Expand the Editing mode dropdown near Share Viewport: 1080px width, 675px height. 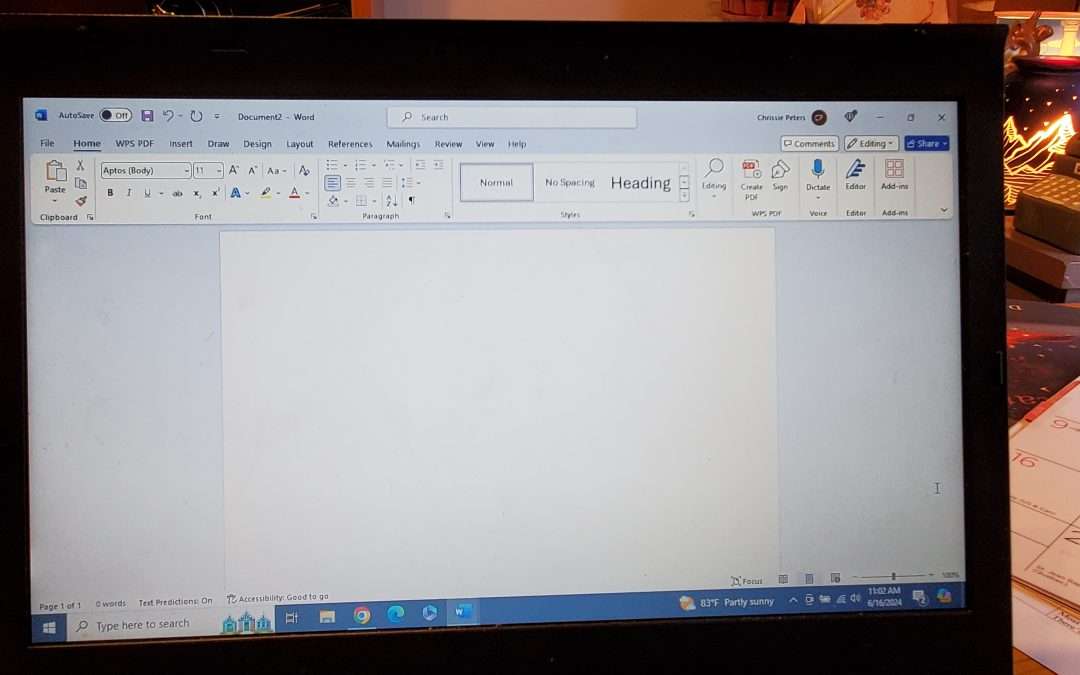[871, 144]
